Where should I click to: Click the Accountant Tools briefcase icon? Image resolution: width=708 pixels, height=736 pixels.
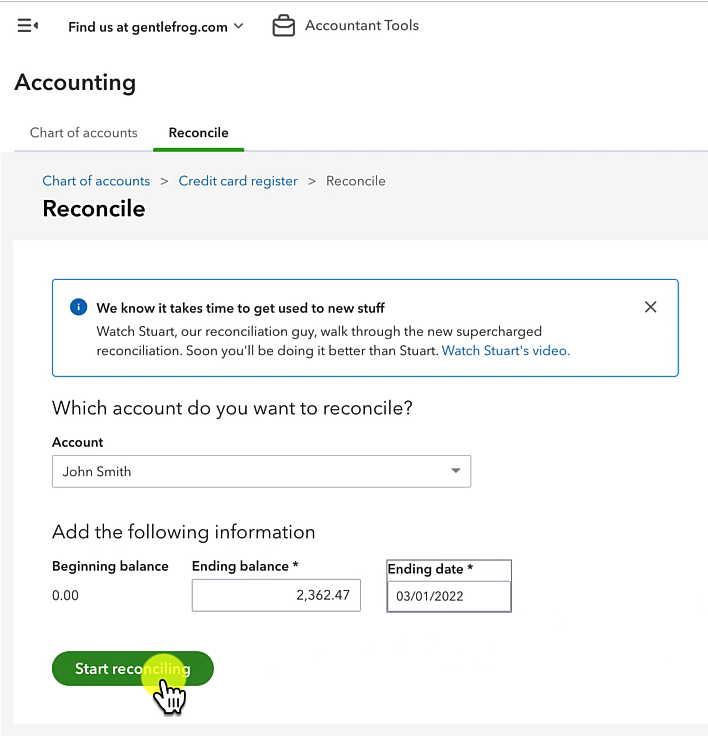click(x=284, y=25)
